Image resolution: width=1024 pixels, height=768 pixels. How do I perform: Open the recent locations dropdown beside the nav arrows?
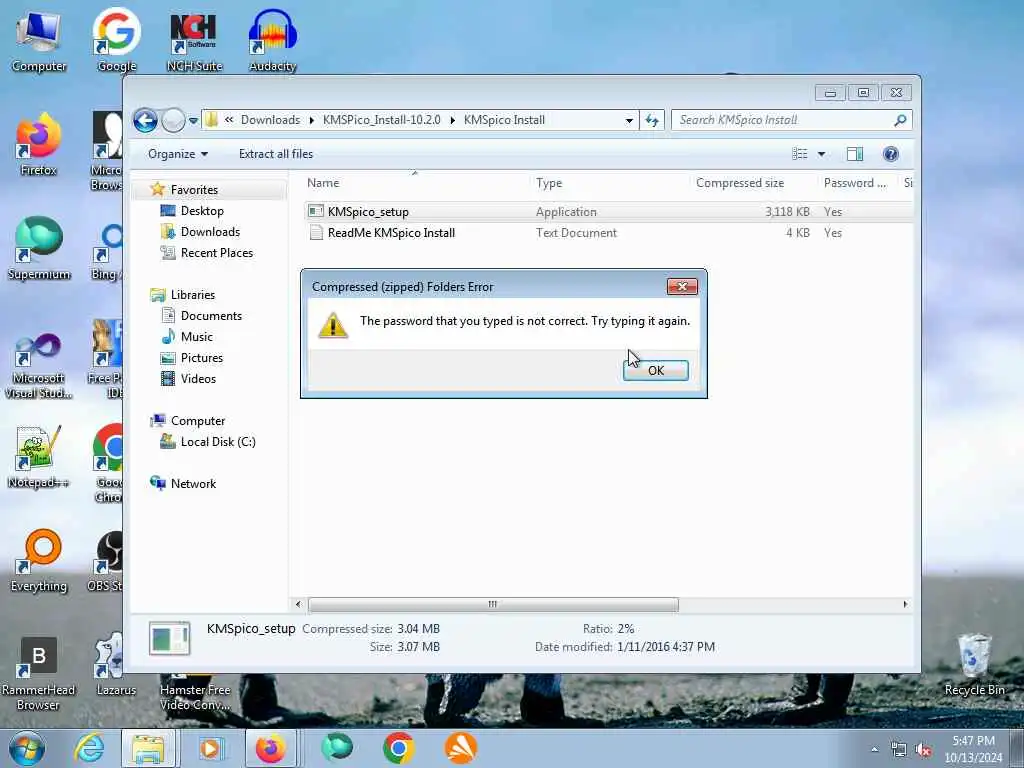click(193, 121)
